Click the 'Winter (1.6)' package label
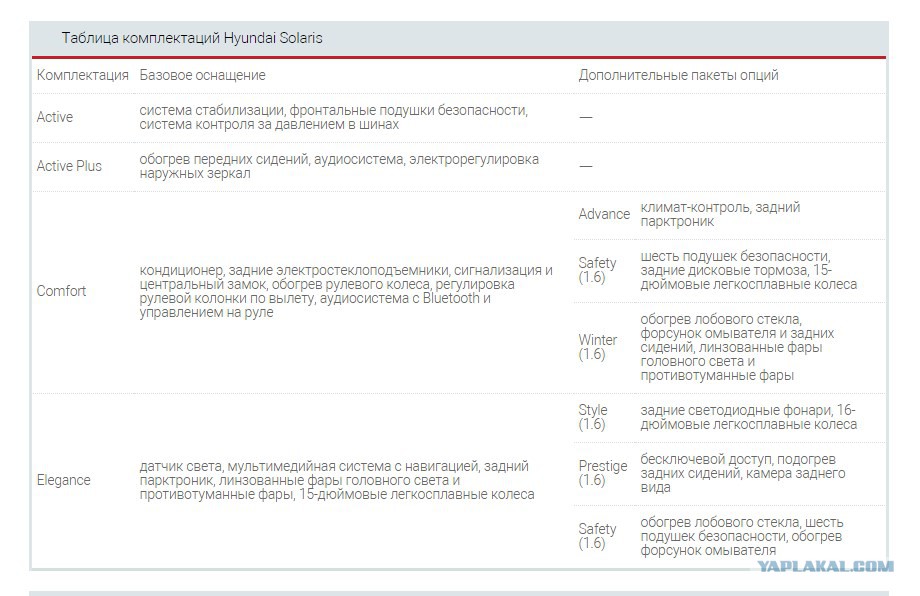920x596 pixels. click(x=598, y=347)
